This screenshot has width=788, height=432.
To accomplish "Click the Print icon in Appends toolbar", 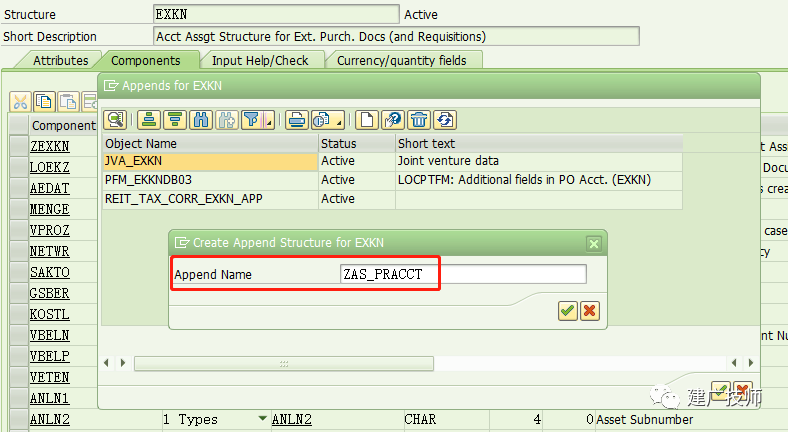I will [297, 120].
